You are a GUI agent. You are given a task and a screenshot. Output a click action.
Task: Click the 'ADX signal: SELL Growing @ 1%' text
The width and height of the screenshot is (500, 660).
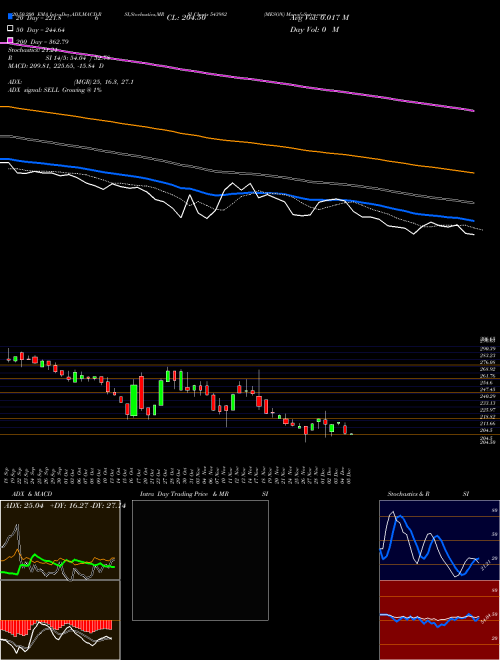(x=55, y=90)
